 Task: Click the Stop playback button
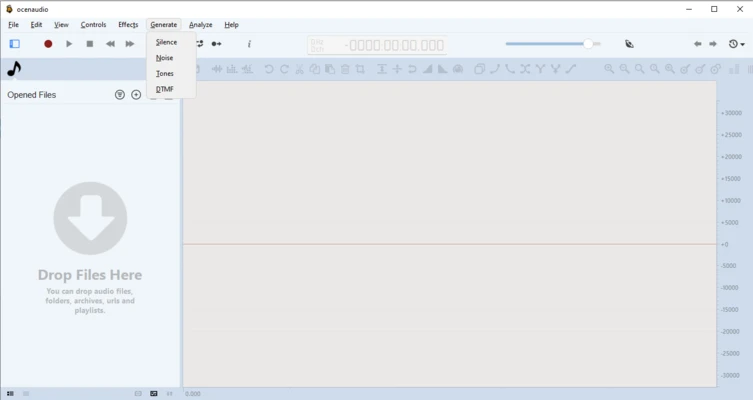click(89, 44)
